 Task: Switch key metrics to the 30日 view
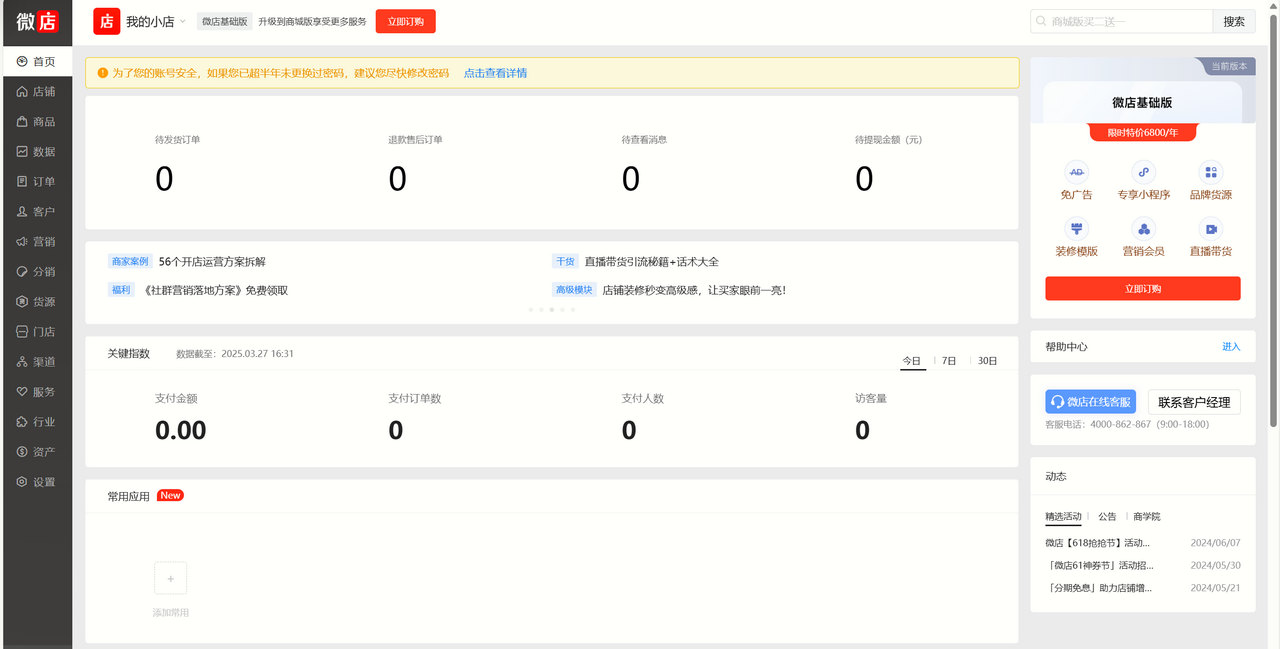pyautogui.click(x=984, y=361)
